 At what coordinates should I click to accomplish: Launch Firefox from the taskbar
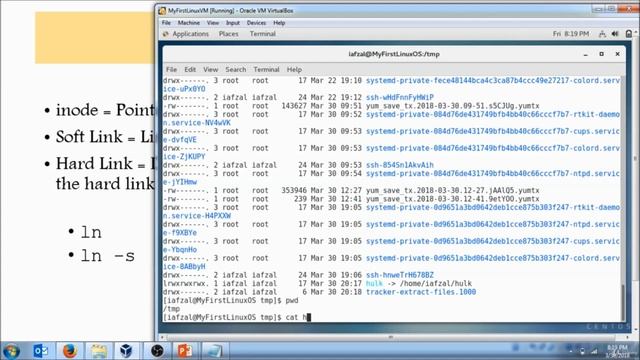pos(70,351)
